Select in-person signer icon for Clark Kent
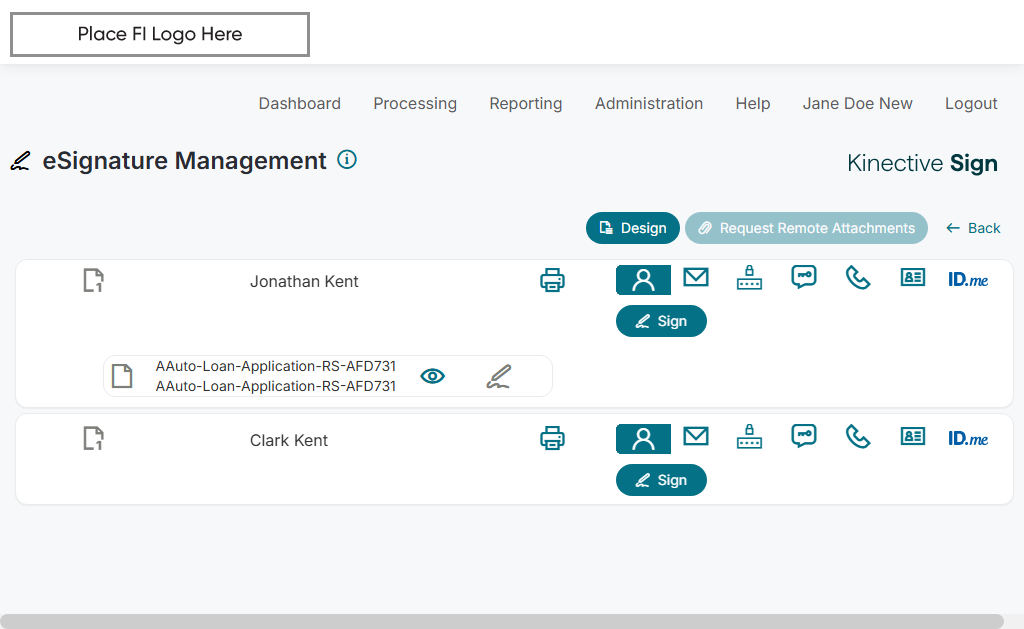 (x=643, y=439)
